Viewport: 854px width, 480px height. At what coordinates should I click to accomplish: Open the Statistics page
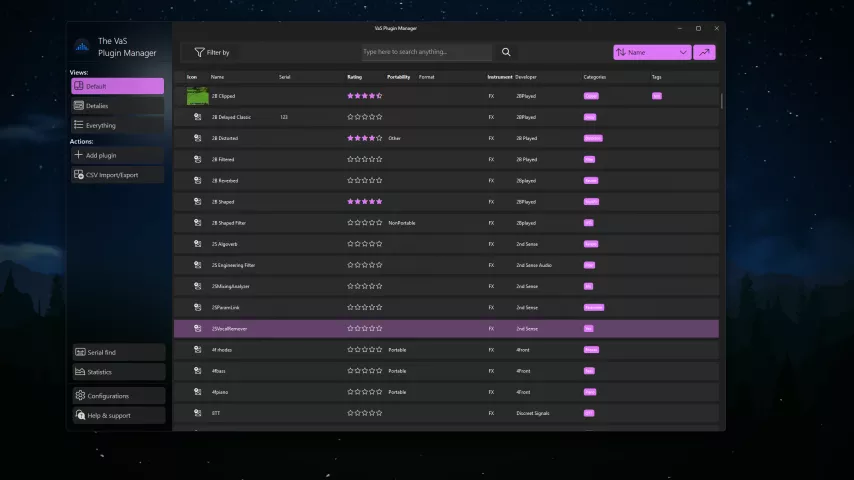118,372
